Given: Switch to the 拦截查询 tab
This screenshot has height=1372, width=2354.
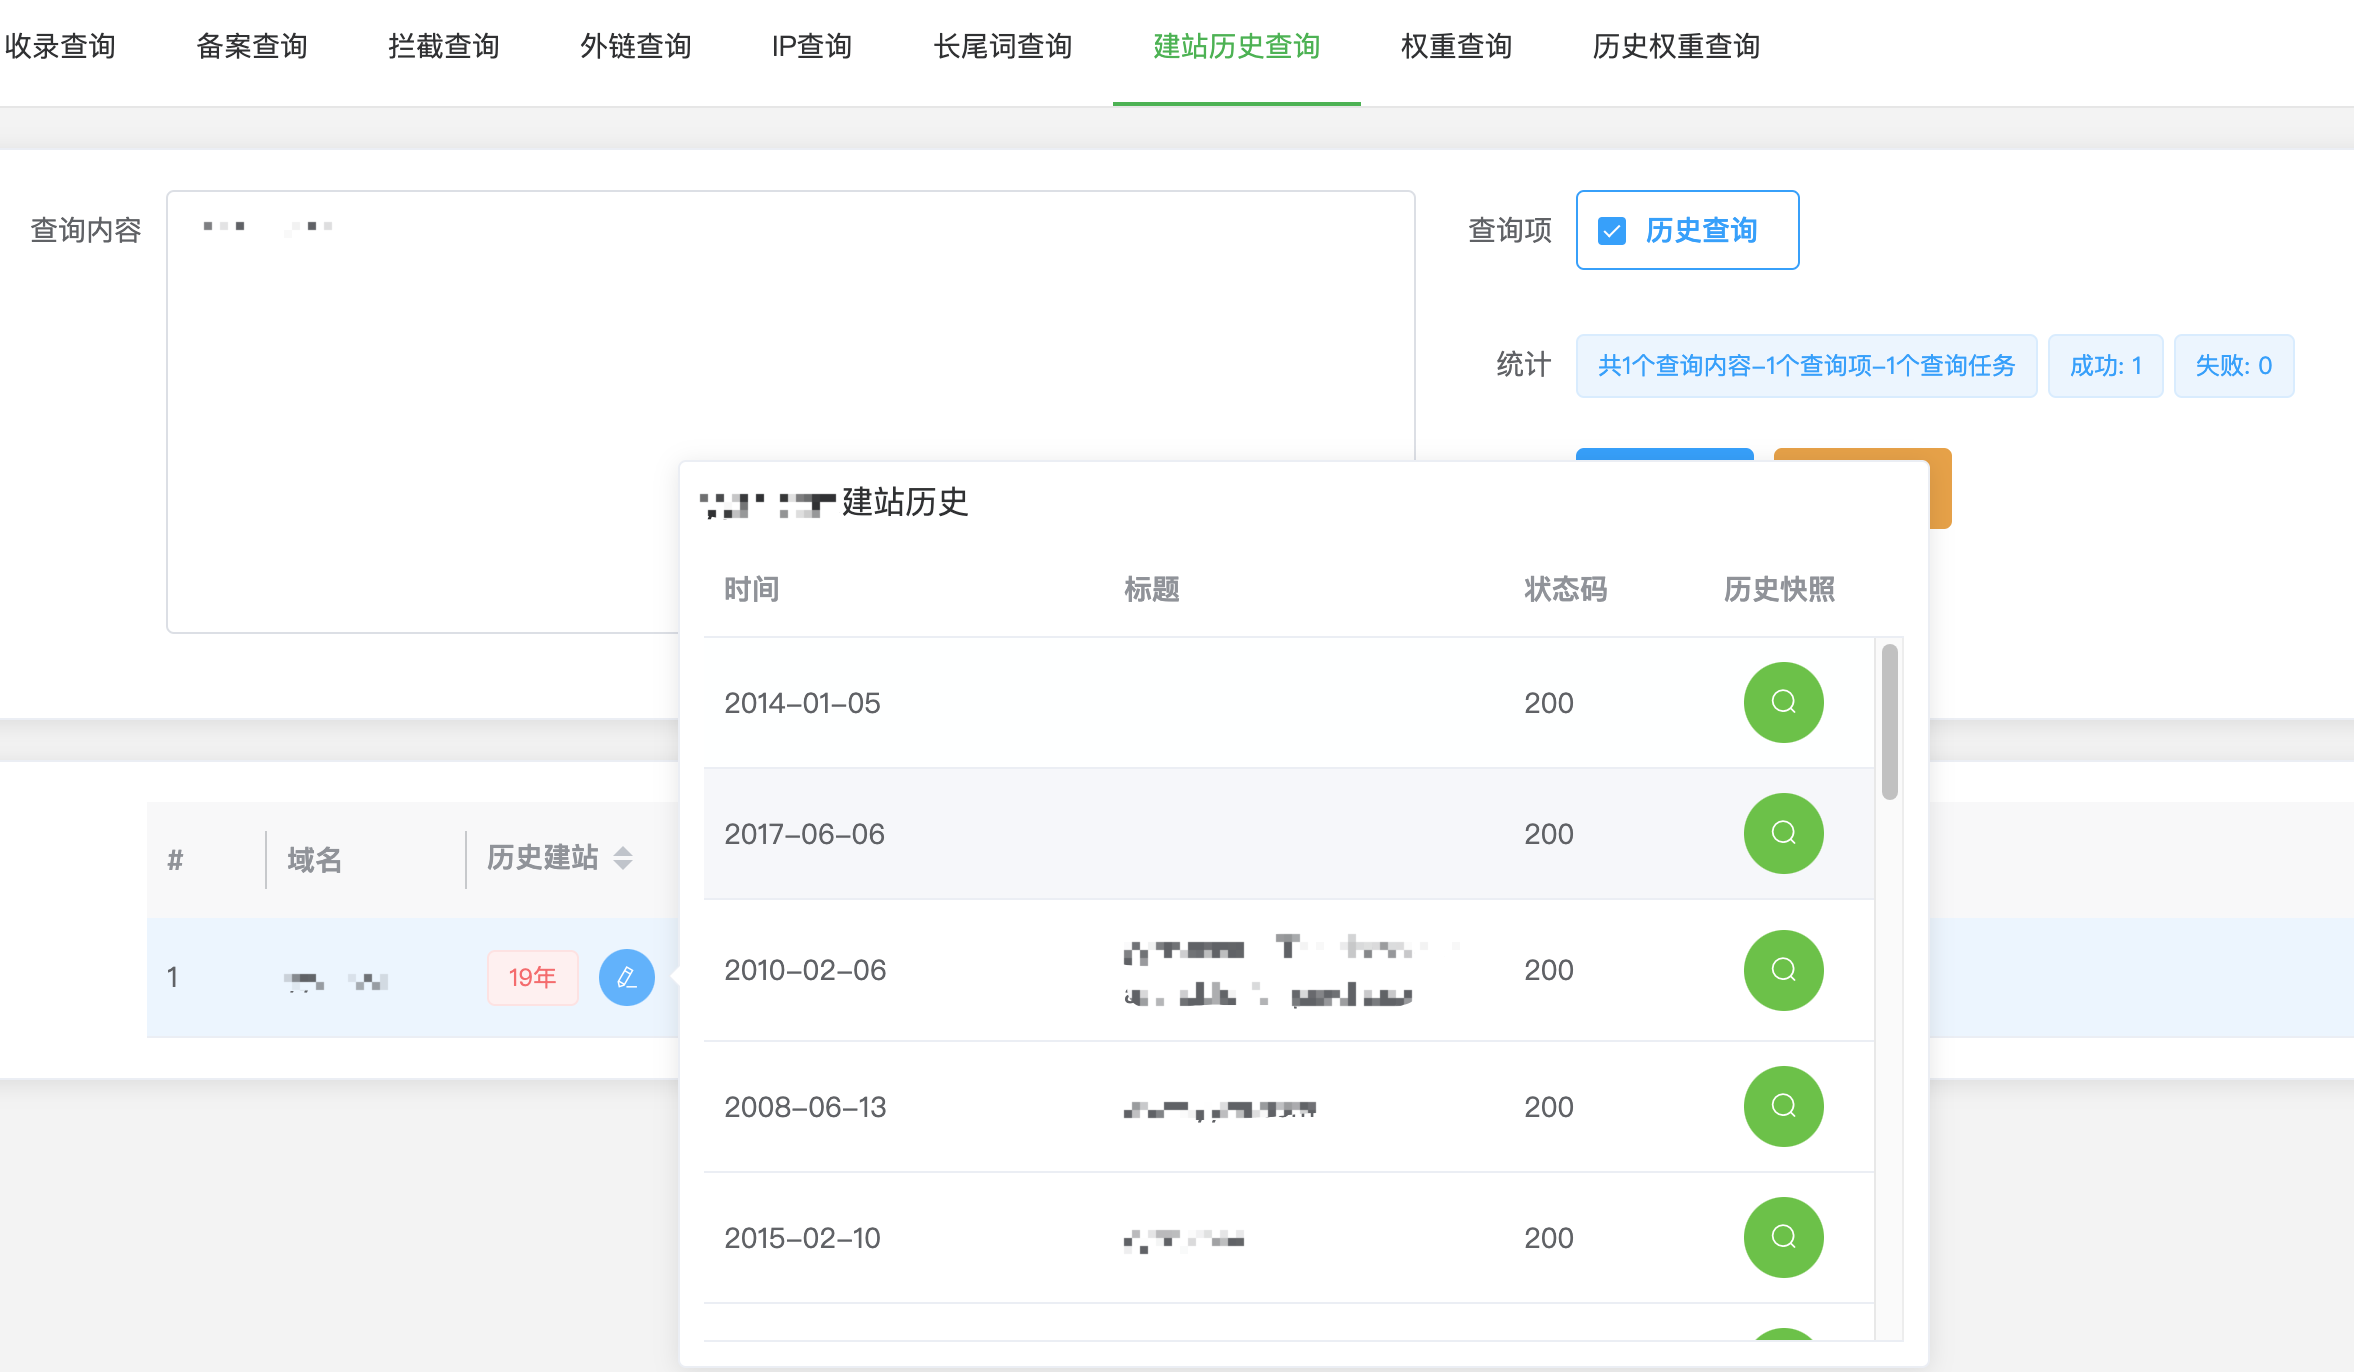Looking at the screenshot, I should click(x=444, y=46).
